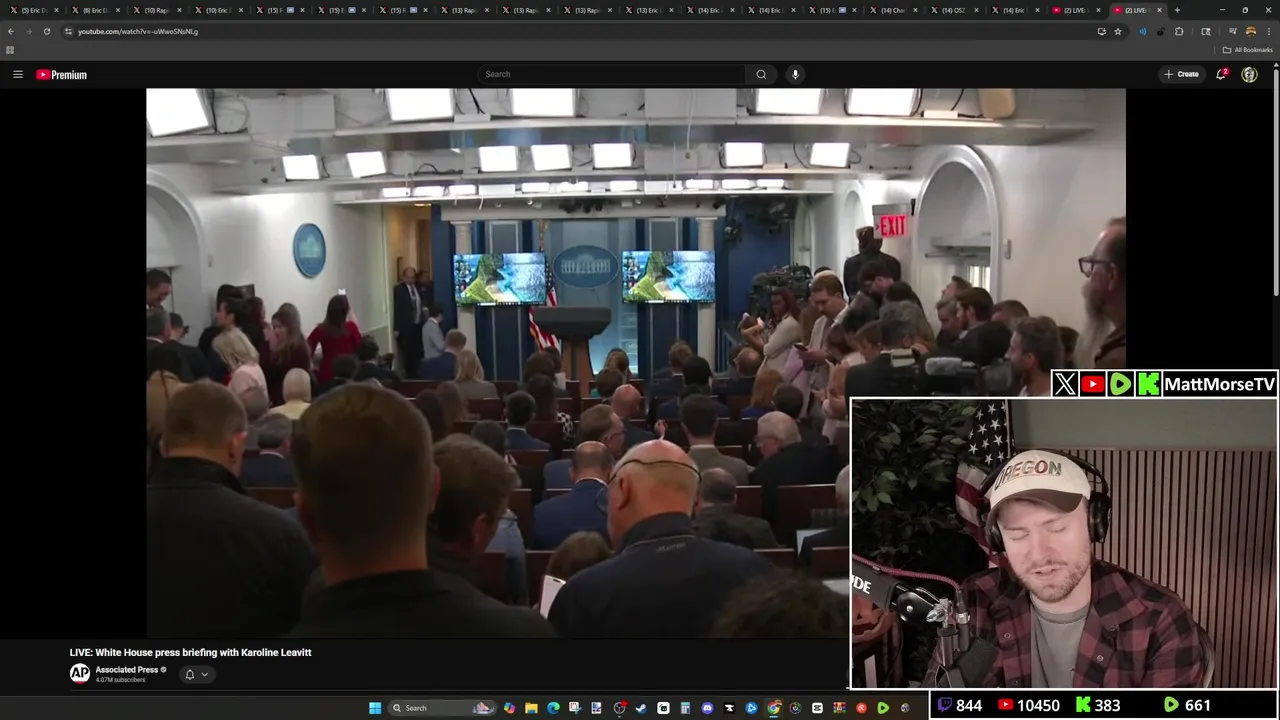Click the Windows taskbar Search box
The width and height of the screenshot is (1280, 720).
(440, 708)
